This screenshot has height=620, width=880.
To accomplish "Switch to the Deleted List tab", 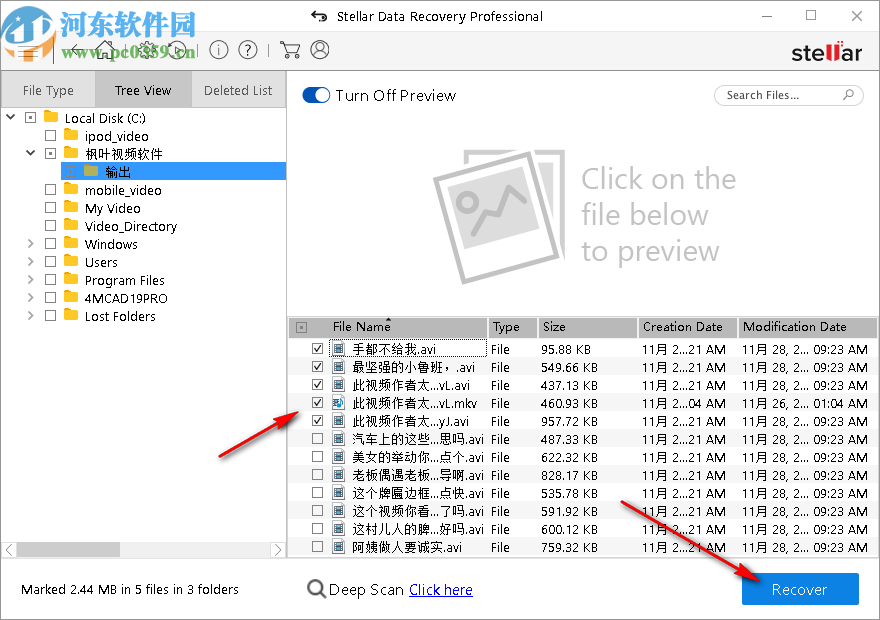I will pos(238,90).
